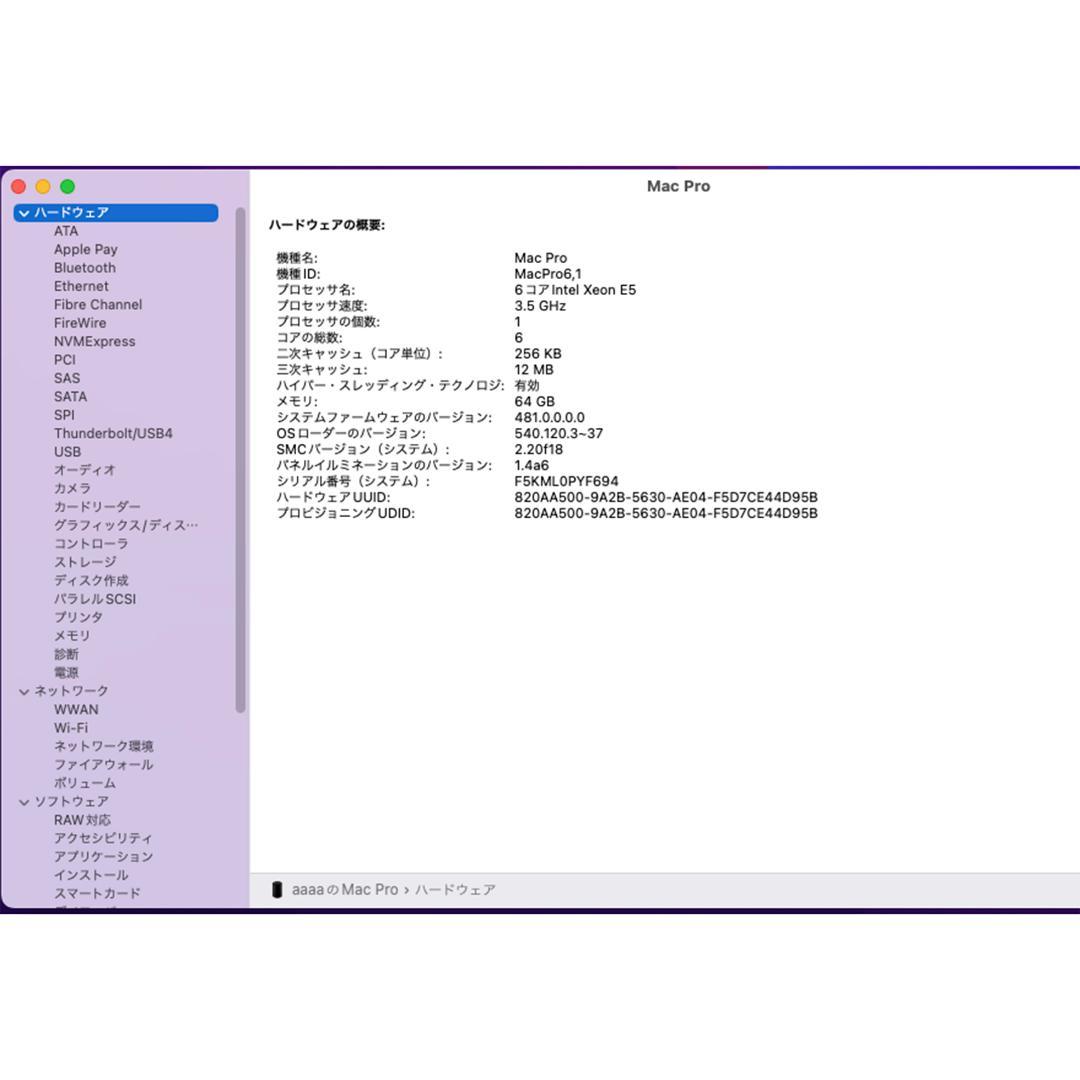Select ATA in the sidebar

(x=66, y=231)
